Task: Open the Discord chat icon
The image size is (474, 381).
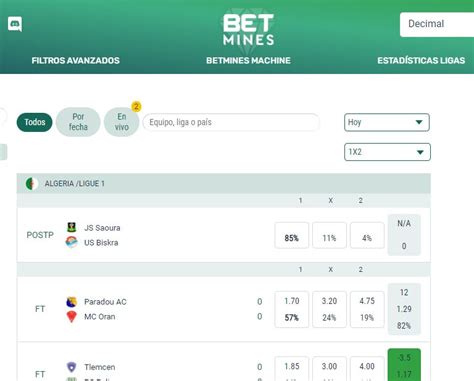Action: pos(15,24)
